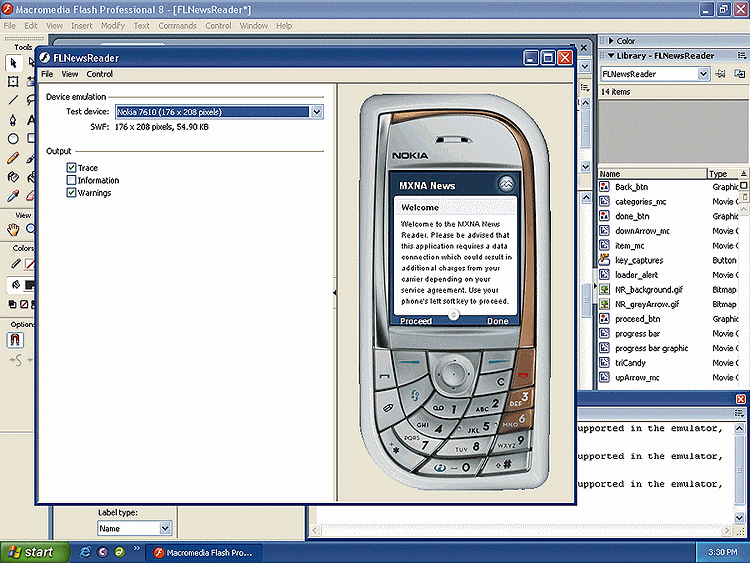Open the Commands menu in Flash
The height and width of the screenshot is (563, 750).
click(x=177, y=25)
